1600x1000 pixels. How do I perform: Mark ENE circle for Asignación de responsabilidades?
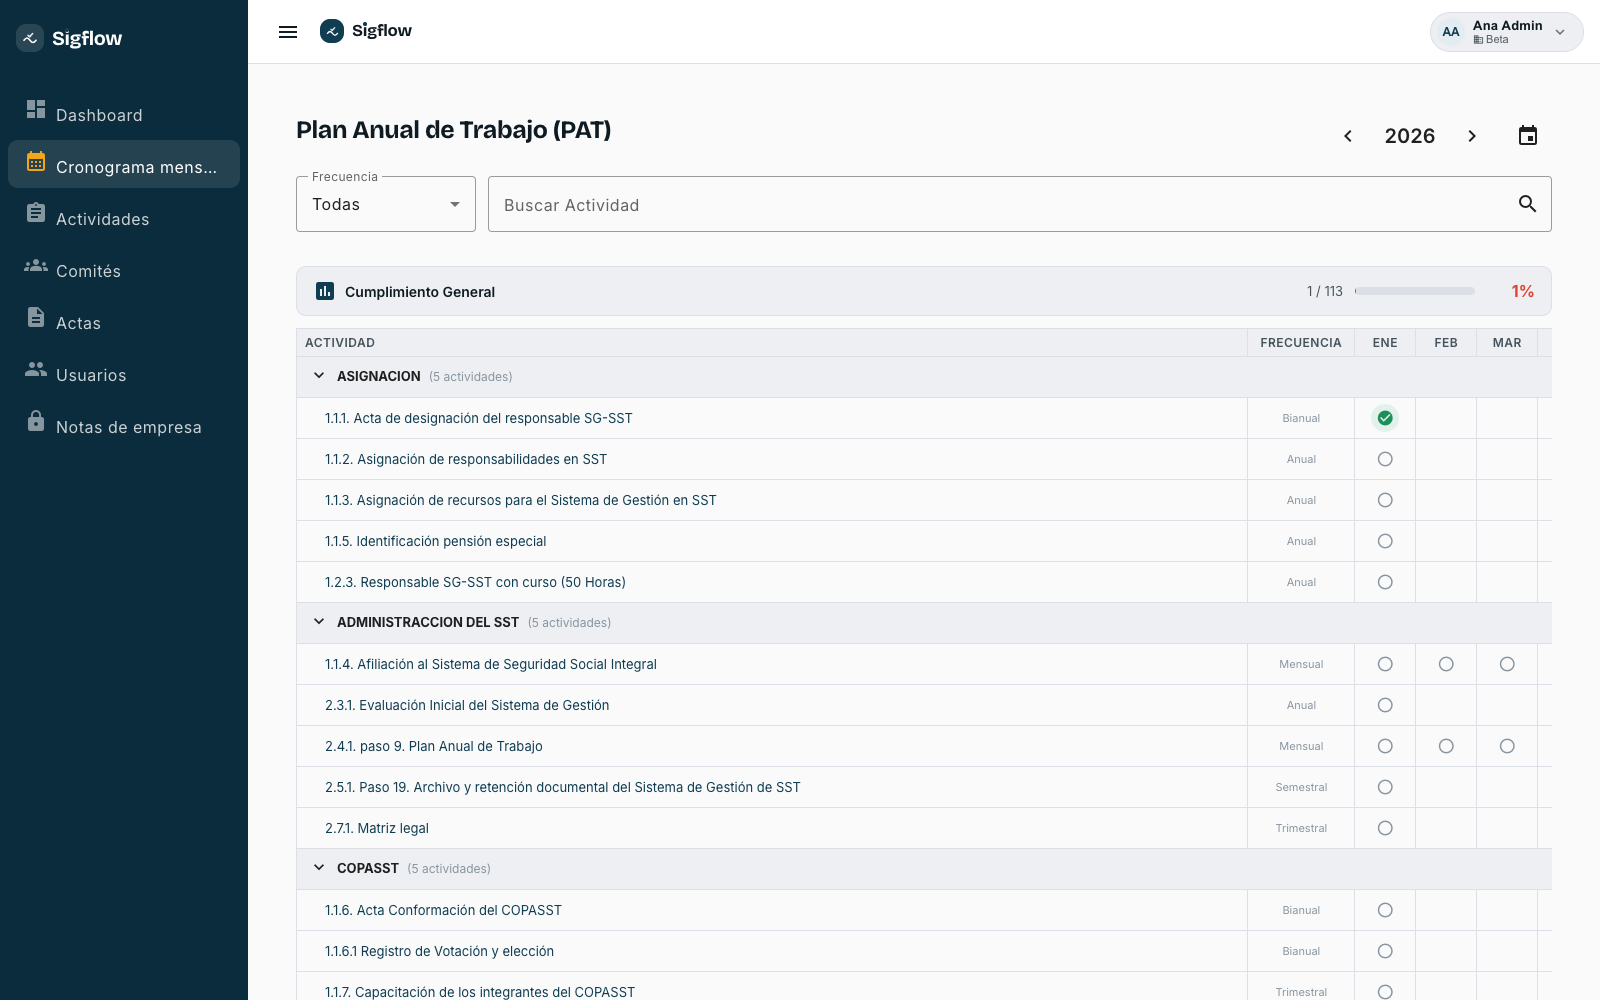[1385, 459]
